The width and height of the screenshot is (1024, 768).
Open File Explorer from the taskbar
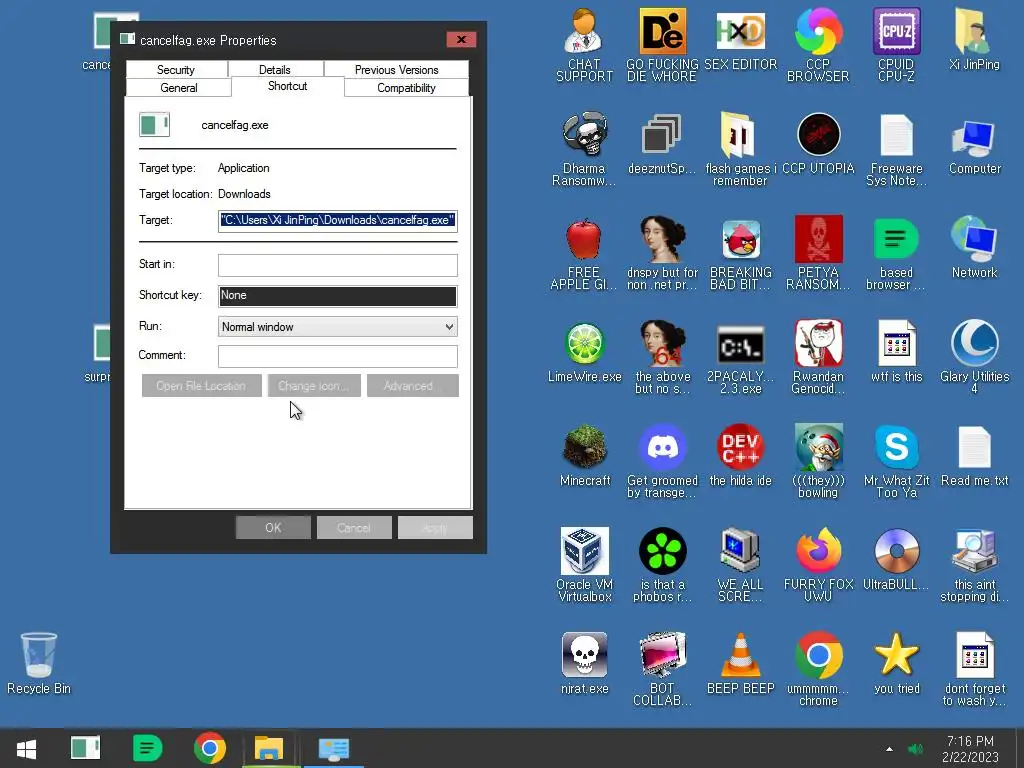[268, 748]
